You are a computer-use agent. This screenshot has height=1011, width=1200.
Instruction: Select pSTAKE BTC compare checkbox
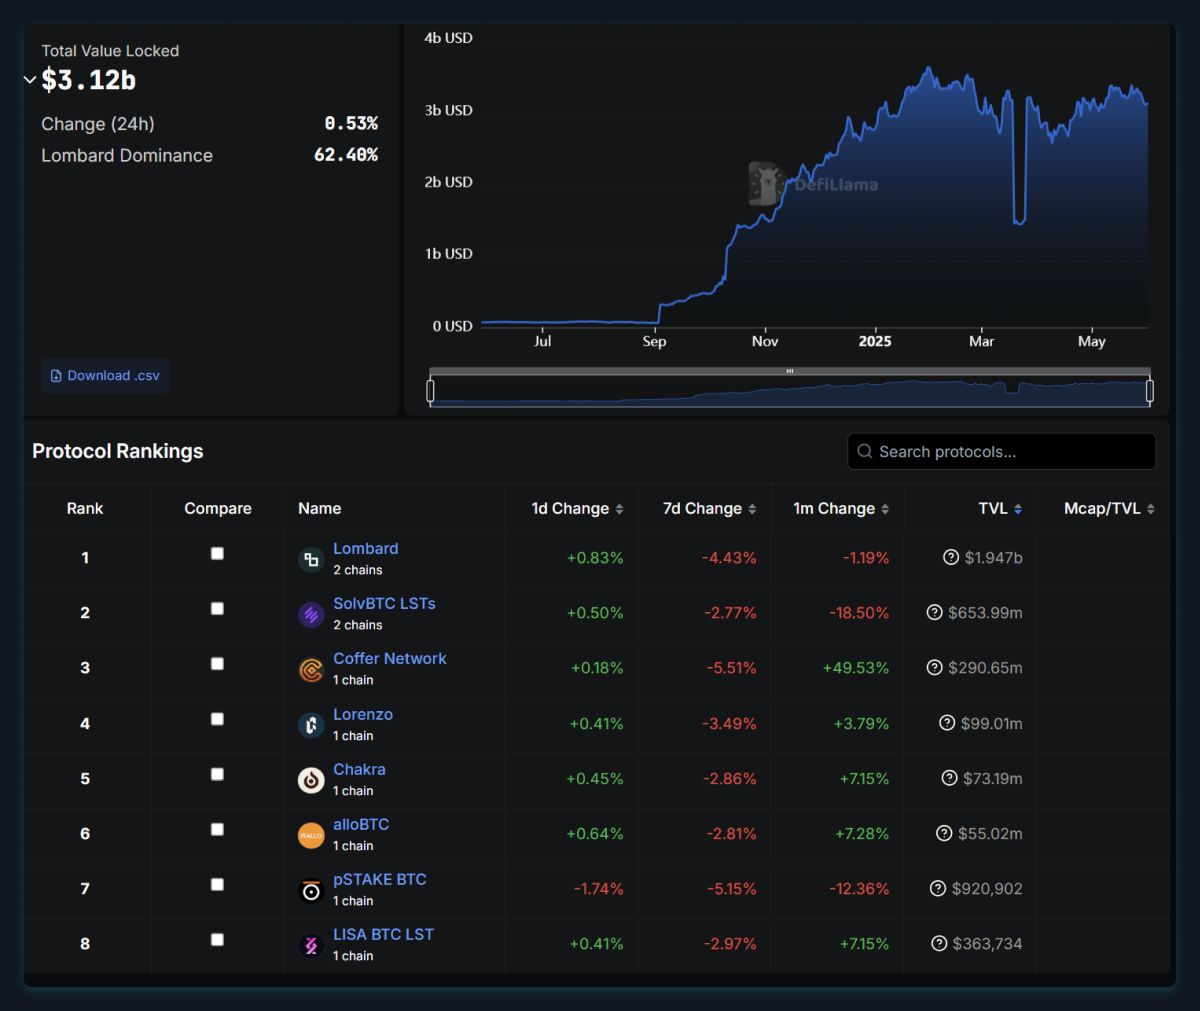(217, 884)
